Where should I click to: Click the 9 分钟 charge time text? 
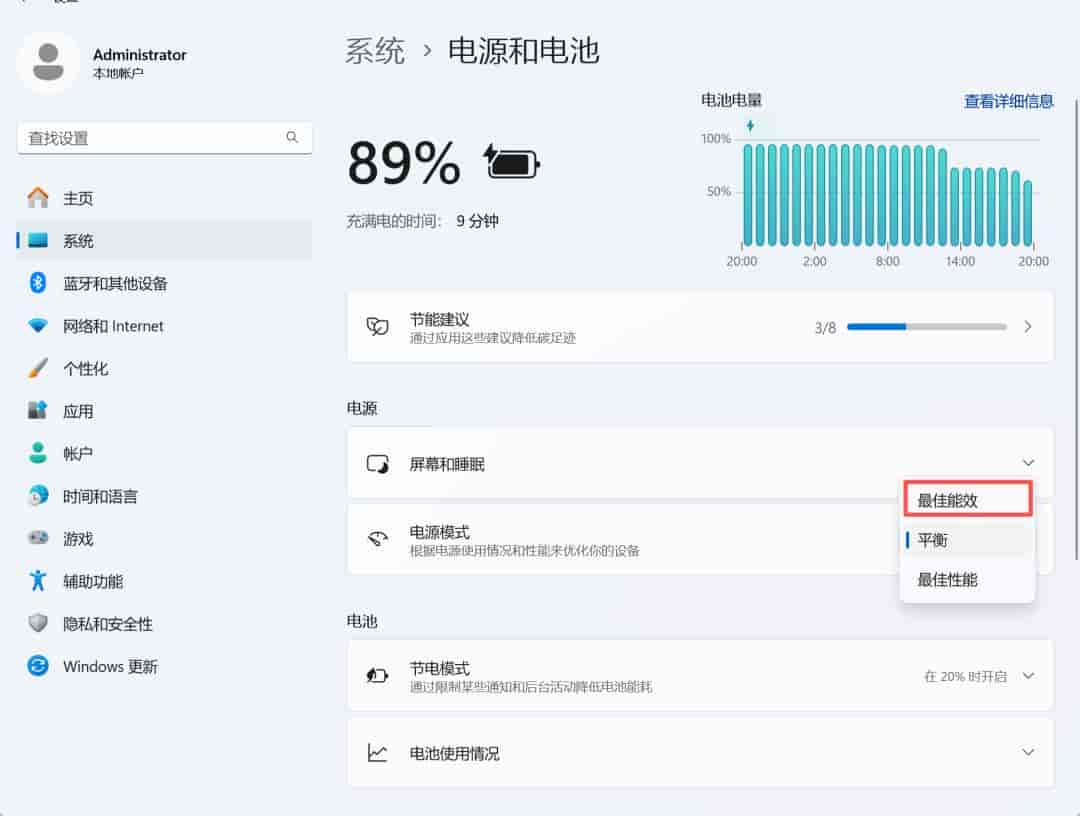pos(477,221)
